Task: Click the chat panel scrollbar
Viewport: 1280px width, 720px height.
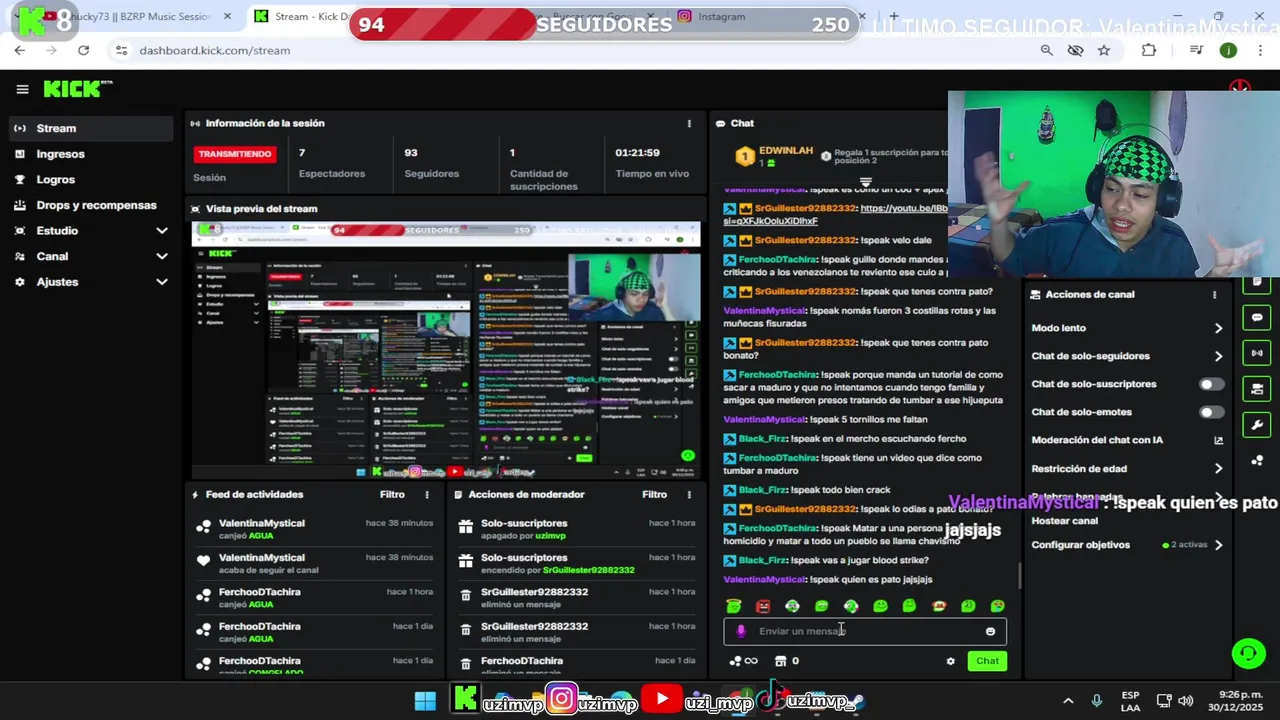Action: point(1019,575)
